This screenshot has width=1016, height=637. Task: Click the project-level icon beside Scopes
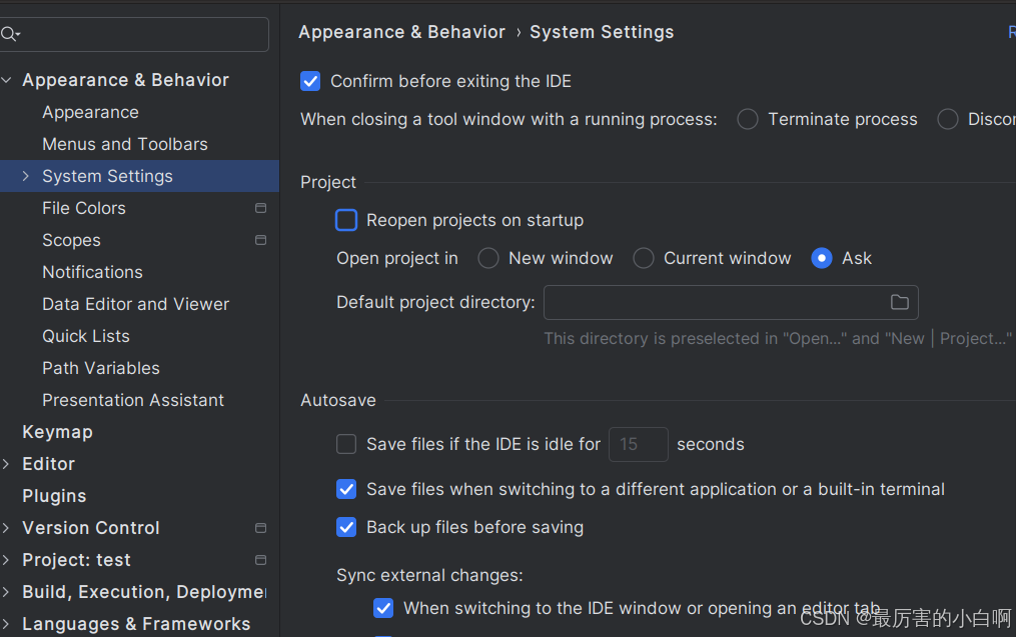pyautogui.click(x=261, y=240)
